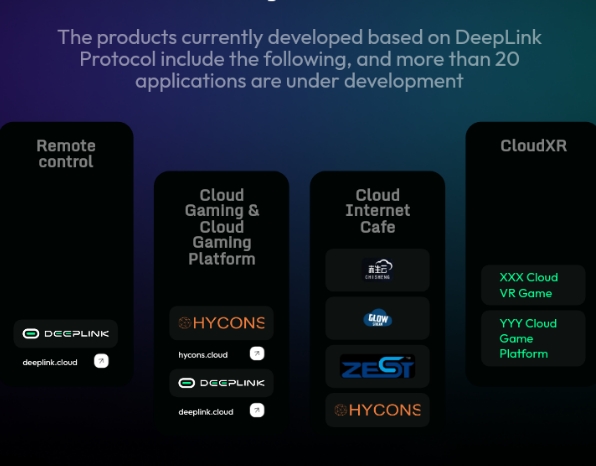Open the arrow icon beside deeplink.cloud in Cloud Gaming
Viewport: 596px width, 466px height.
click(x=257, y=411)
